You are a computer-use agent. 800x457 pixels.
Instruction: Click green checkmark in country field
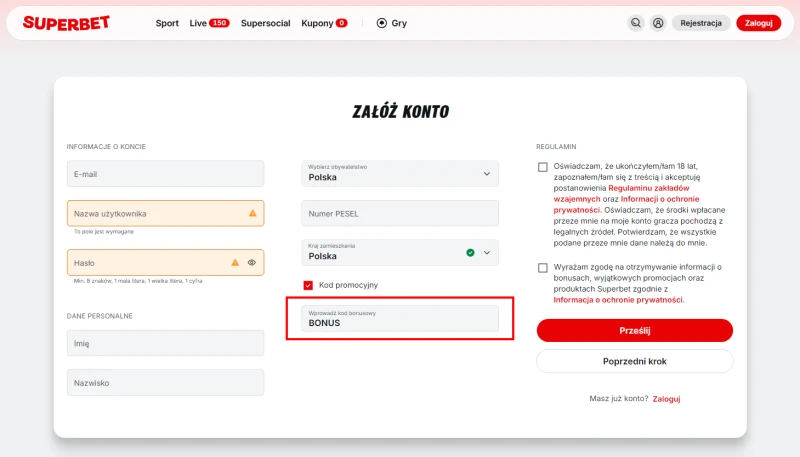470,253
